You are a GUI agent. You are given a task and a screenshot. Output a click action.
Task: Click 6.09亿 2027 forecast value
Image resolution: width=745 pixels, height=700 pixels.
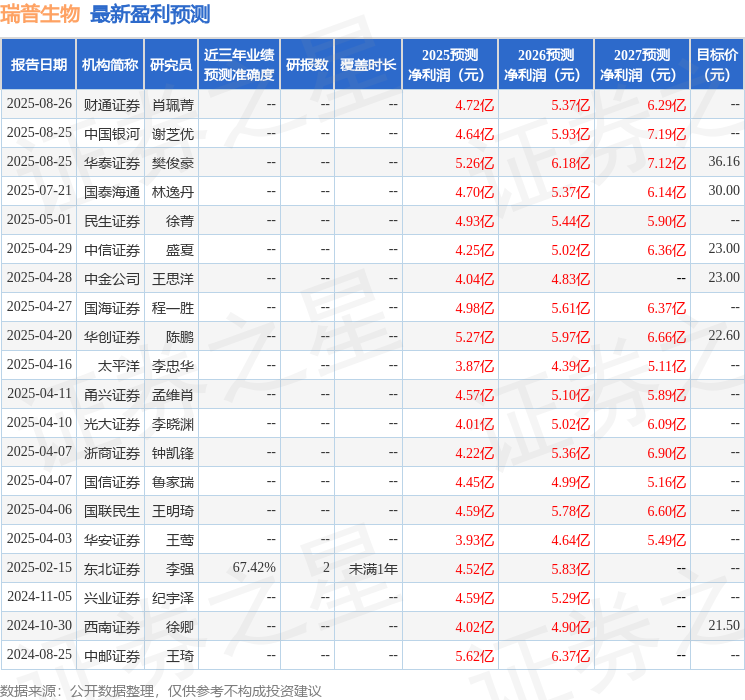[666, 424]
